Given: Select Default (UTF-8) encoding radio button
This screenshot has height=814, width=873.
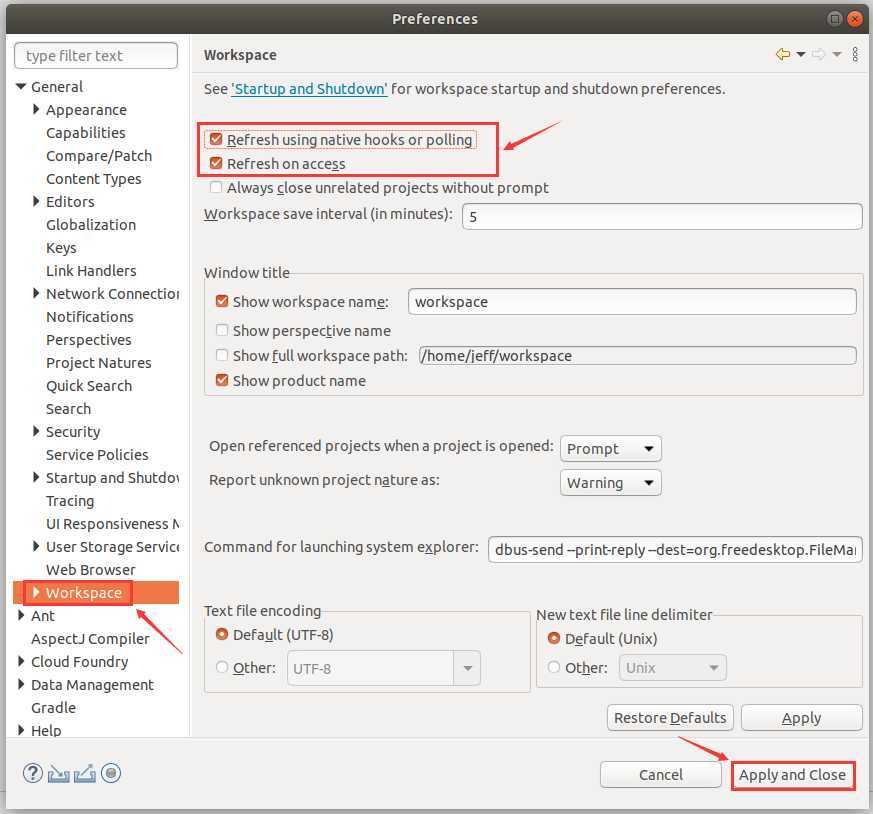Looking at the screenshot, I should point(222,634).
